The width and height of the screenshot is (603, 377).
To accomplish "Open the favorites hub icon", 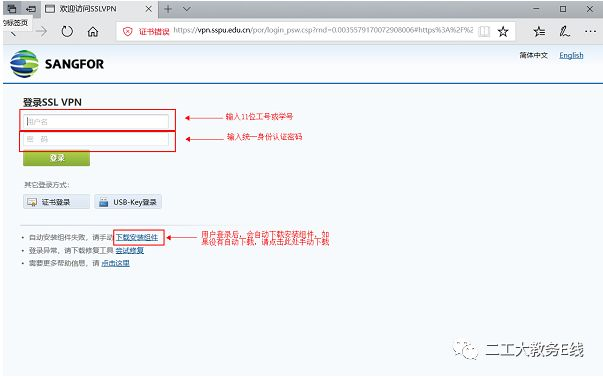I will (539, 32).
